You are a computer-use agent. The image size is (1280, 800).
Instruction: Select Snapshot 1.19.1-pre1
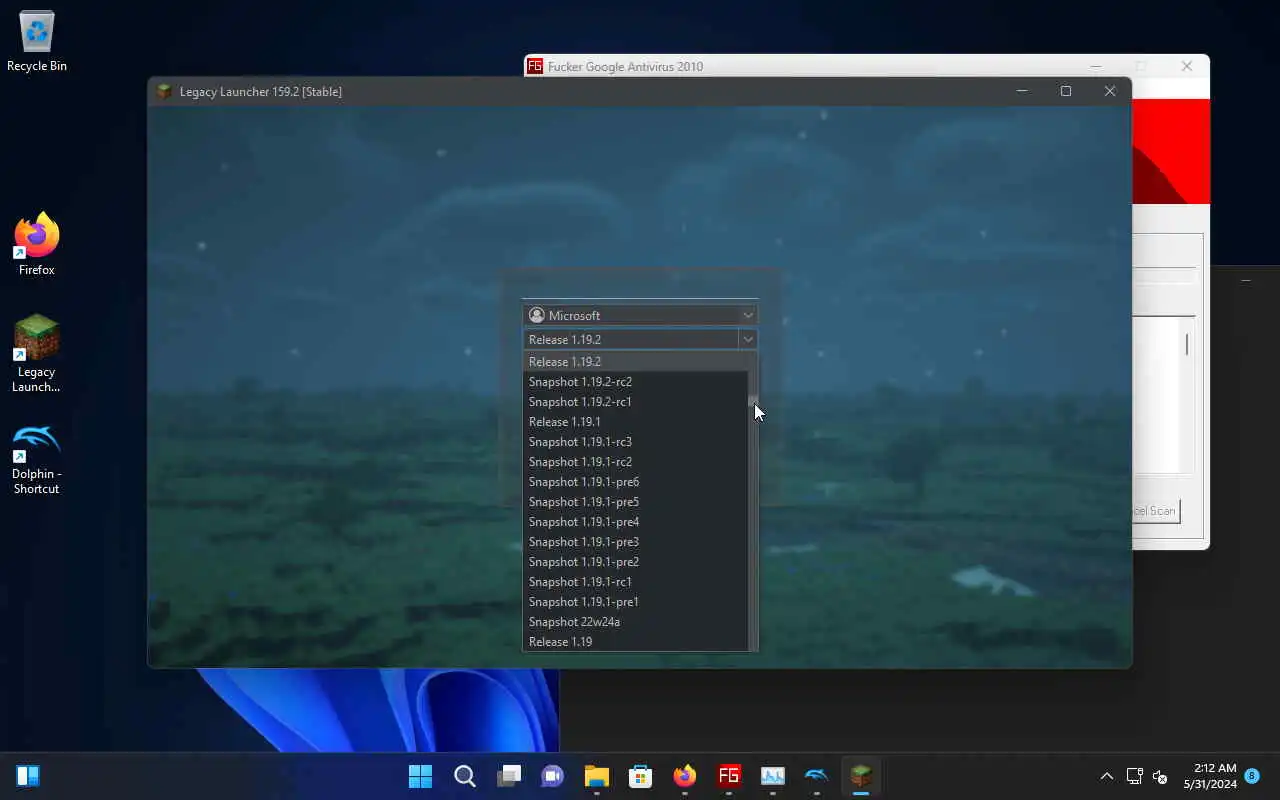635,602
